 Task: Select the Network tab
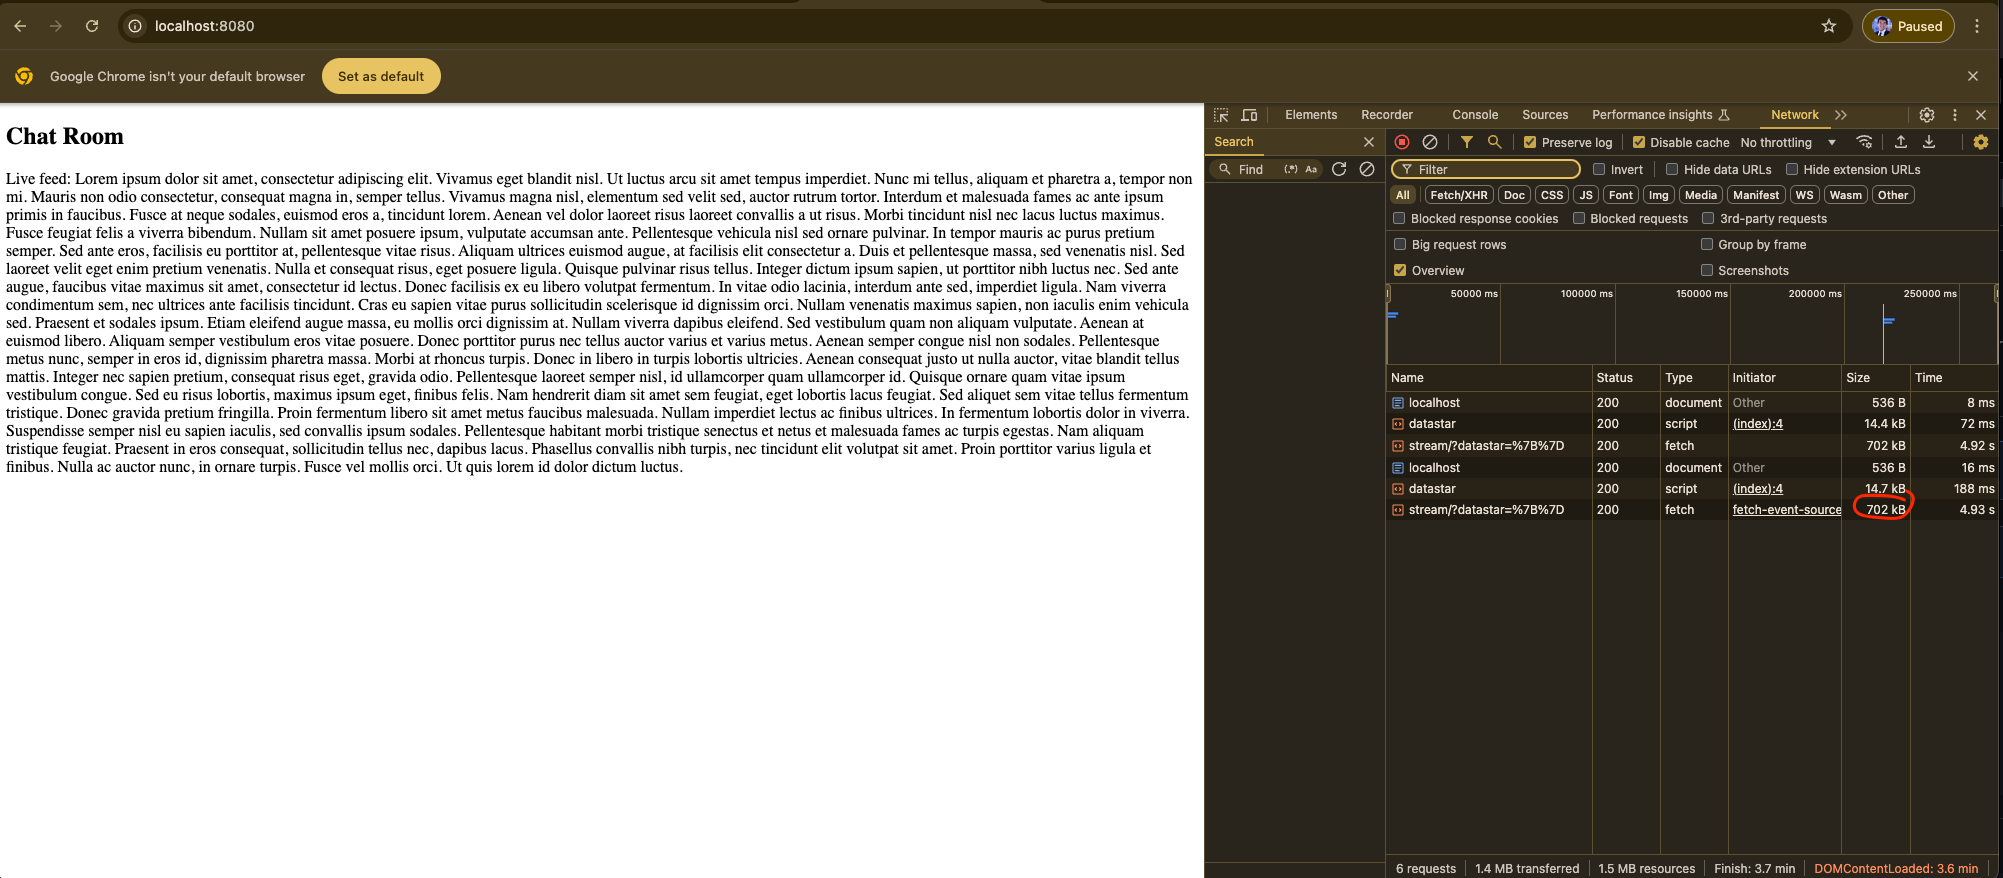pos(1795,115)
